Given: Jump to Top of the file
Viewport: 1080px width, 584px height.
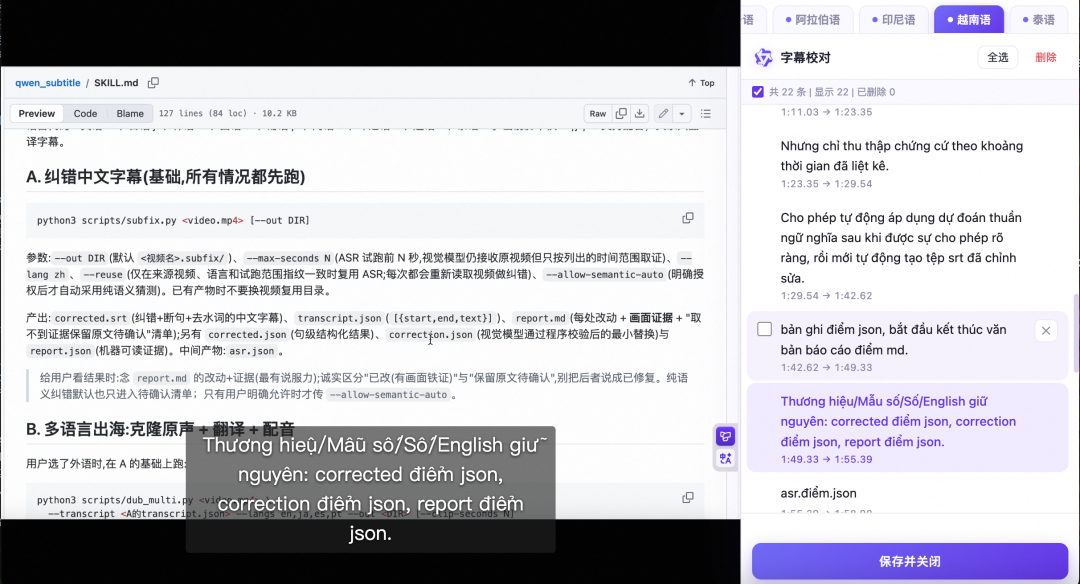Looking at the screenshot, I should [701, 83].
